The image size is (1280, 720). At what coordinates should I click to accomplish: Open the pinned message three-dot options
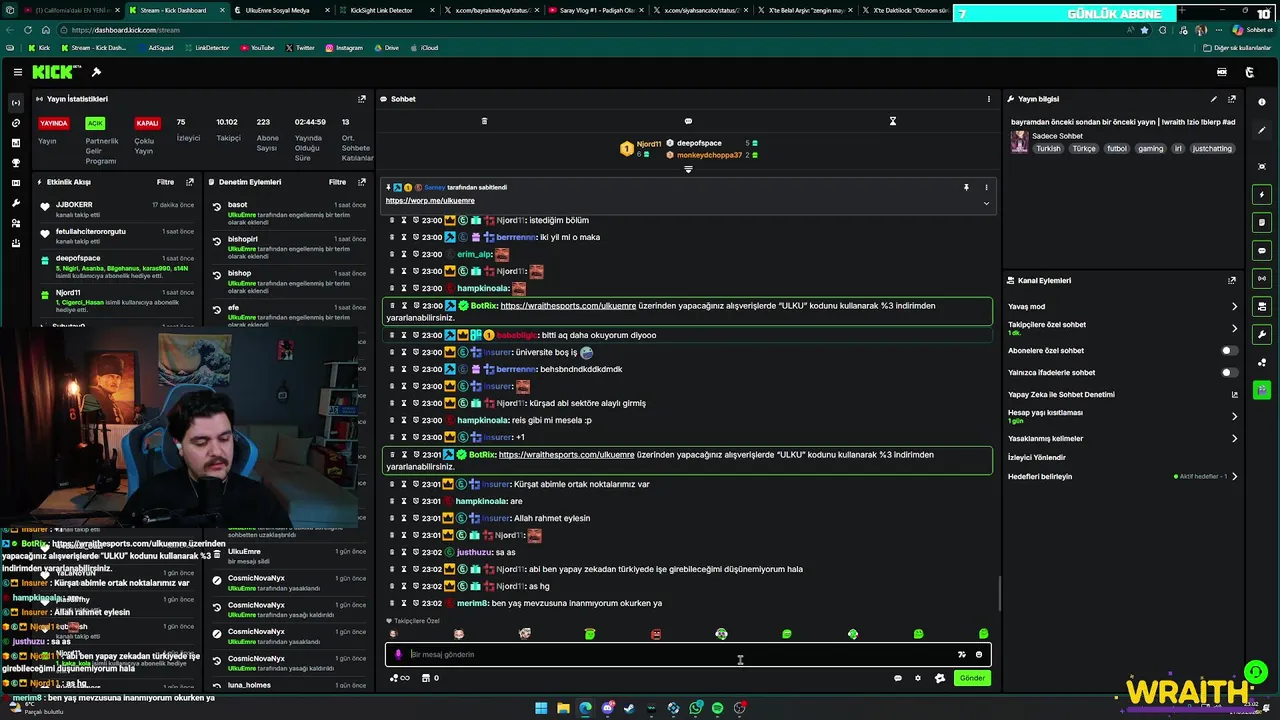(986, 187)
